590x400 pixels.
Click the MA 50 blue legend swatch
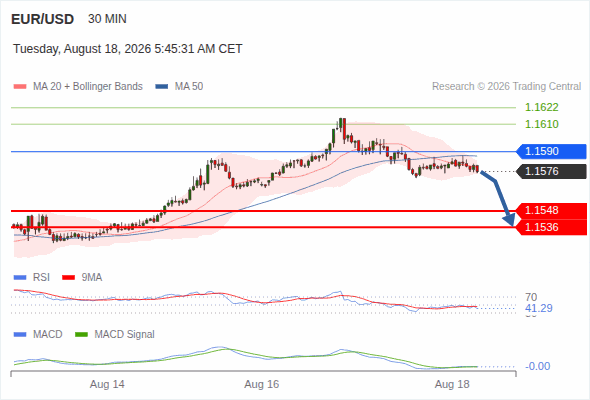click(x=162, y=87)
